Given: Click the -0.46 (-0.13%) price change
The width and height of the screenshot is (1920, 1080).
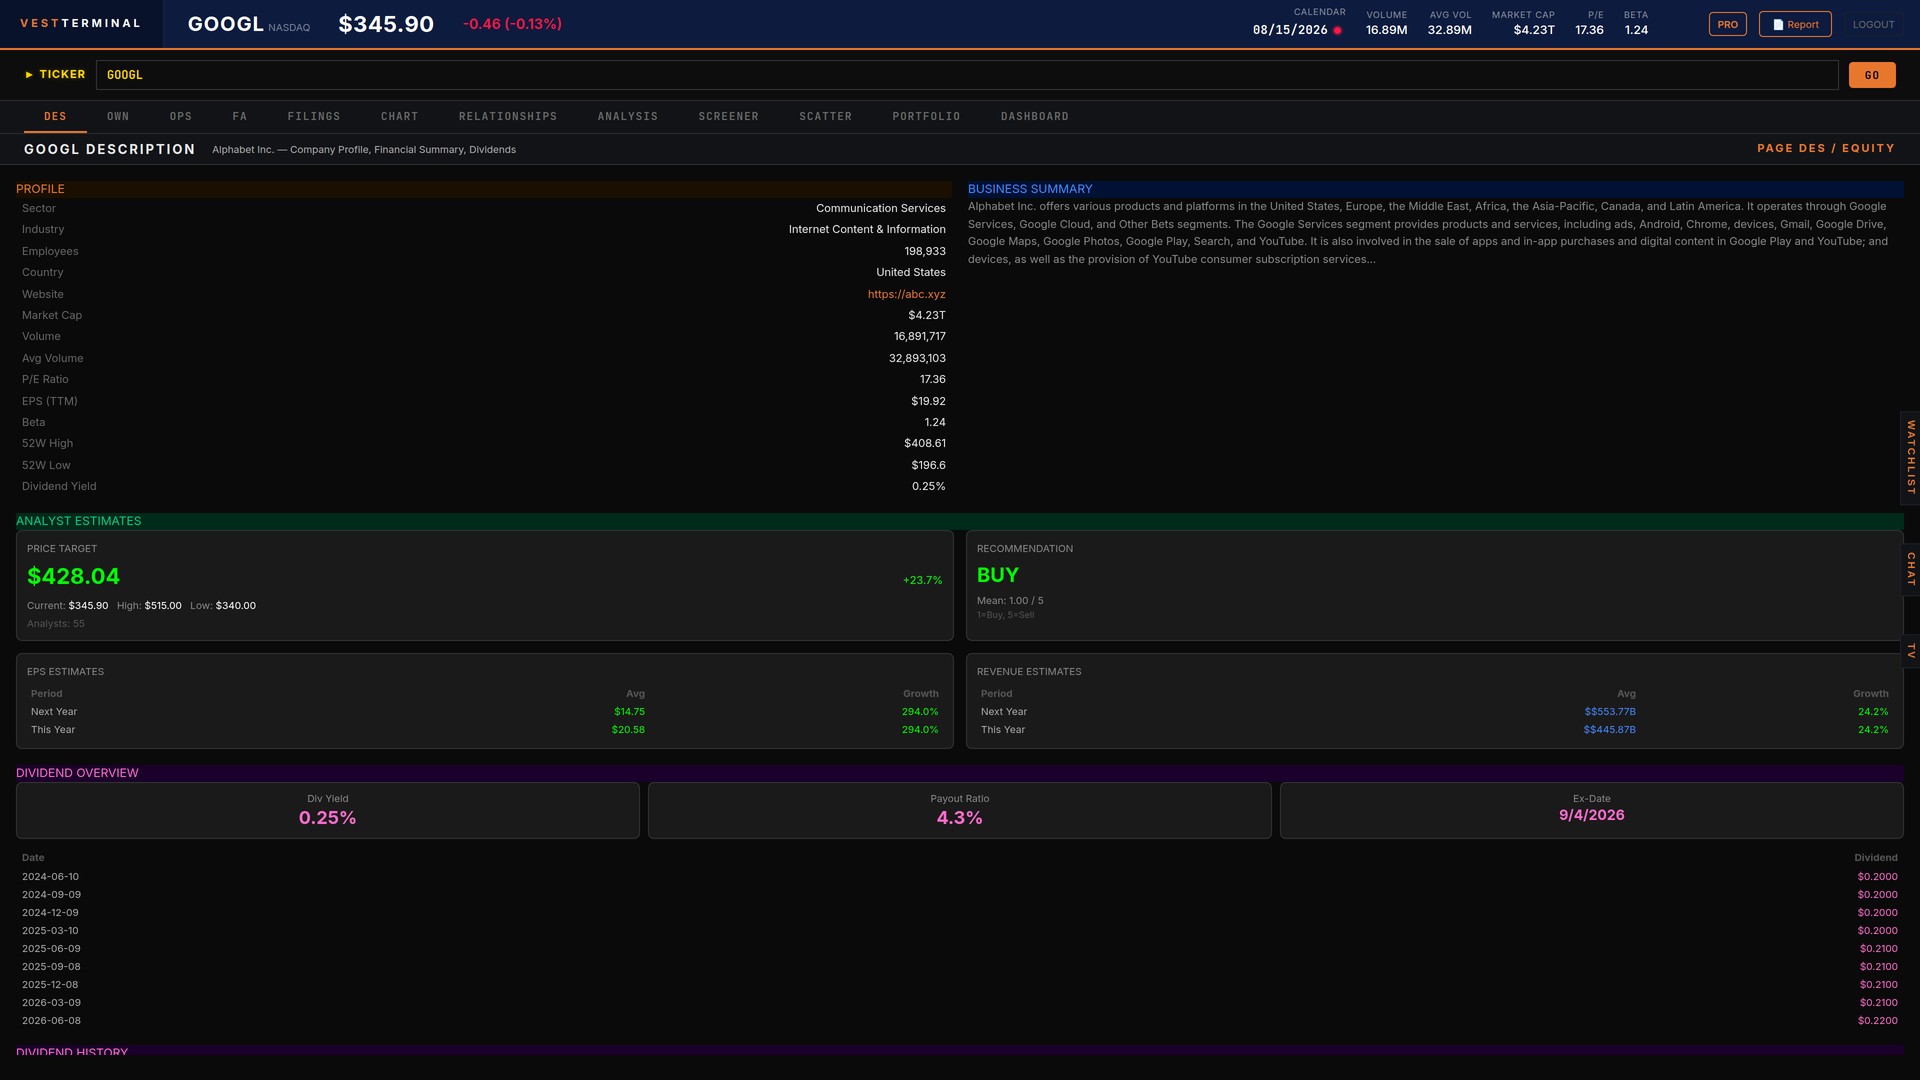Looking at the screenshot, I should click(x=512, y=24).
